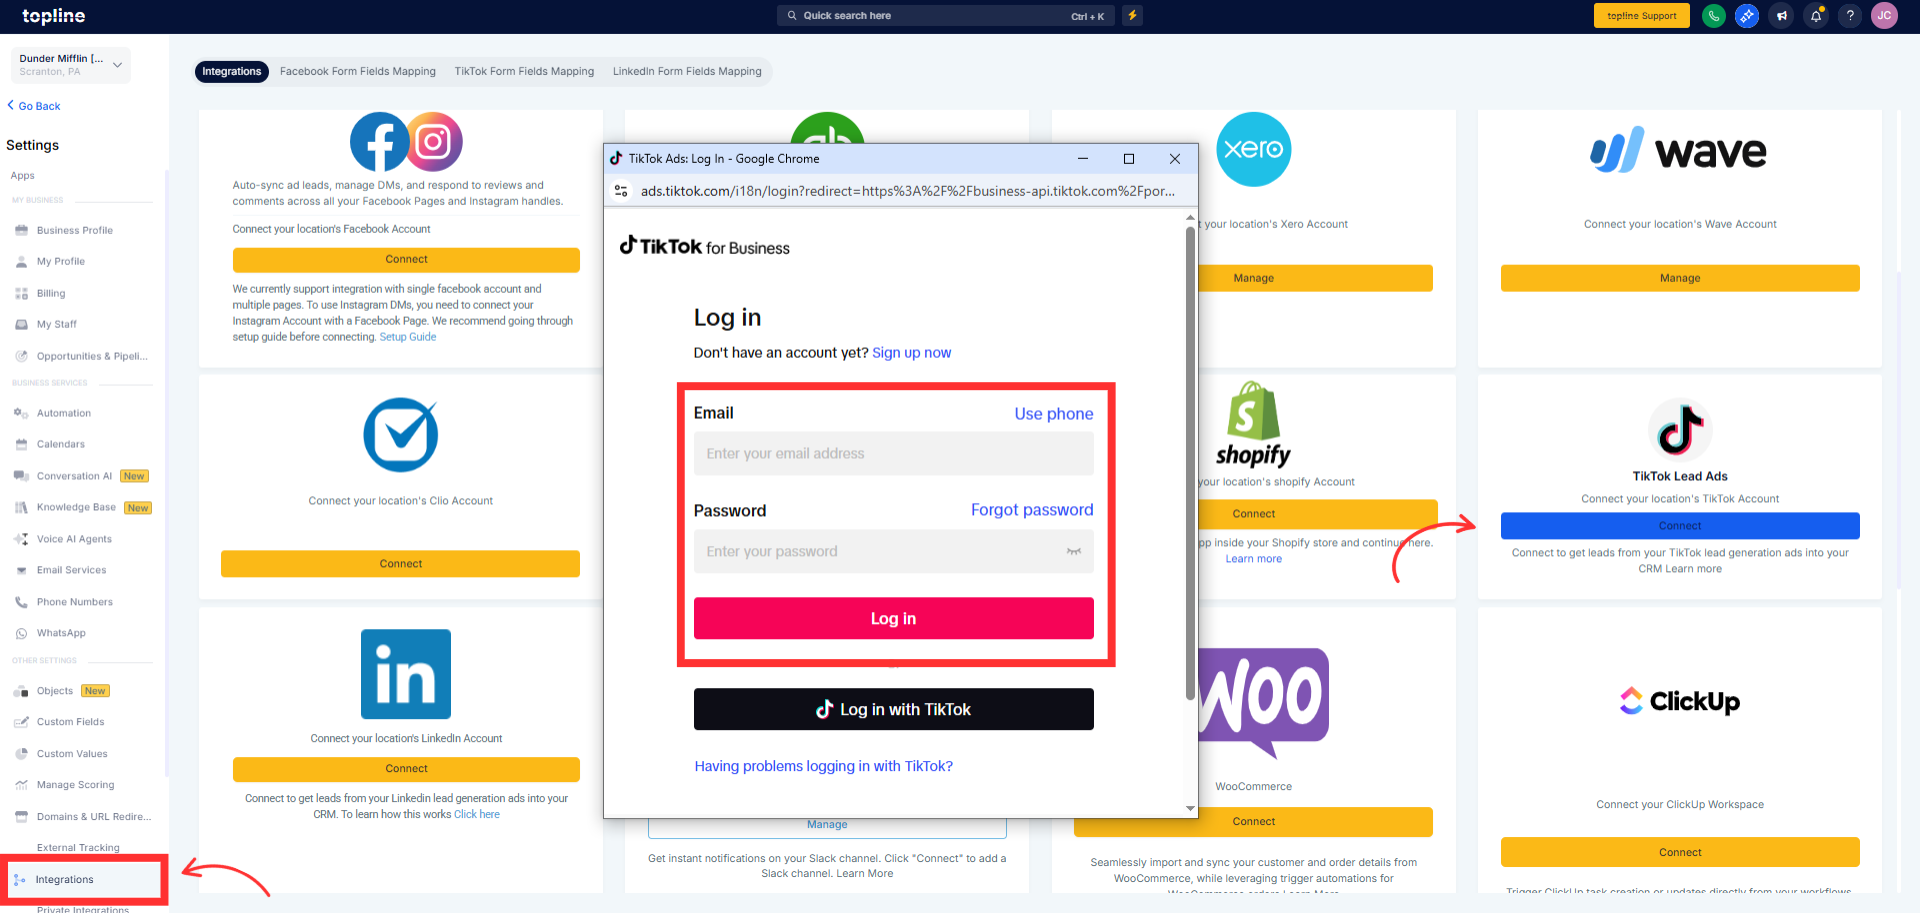Click the Quick search field

[945, 16]
